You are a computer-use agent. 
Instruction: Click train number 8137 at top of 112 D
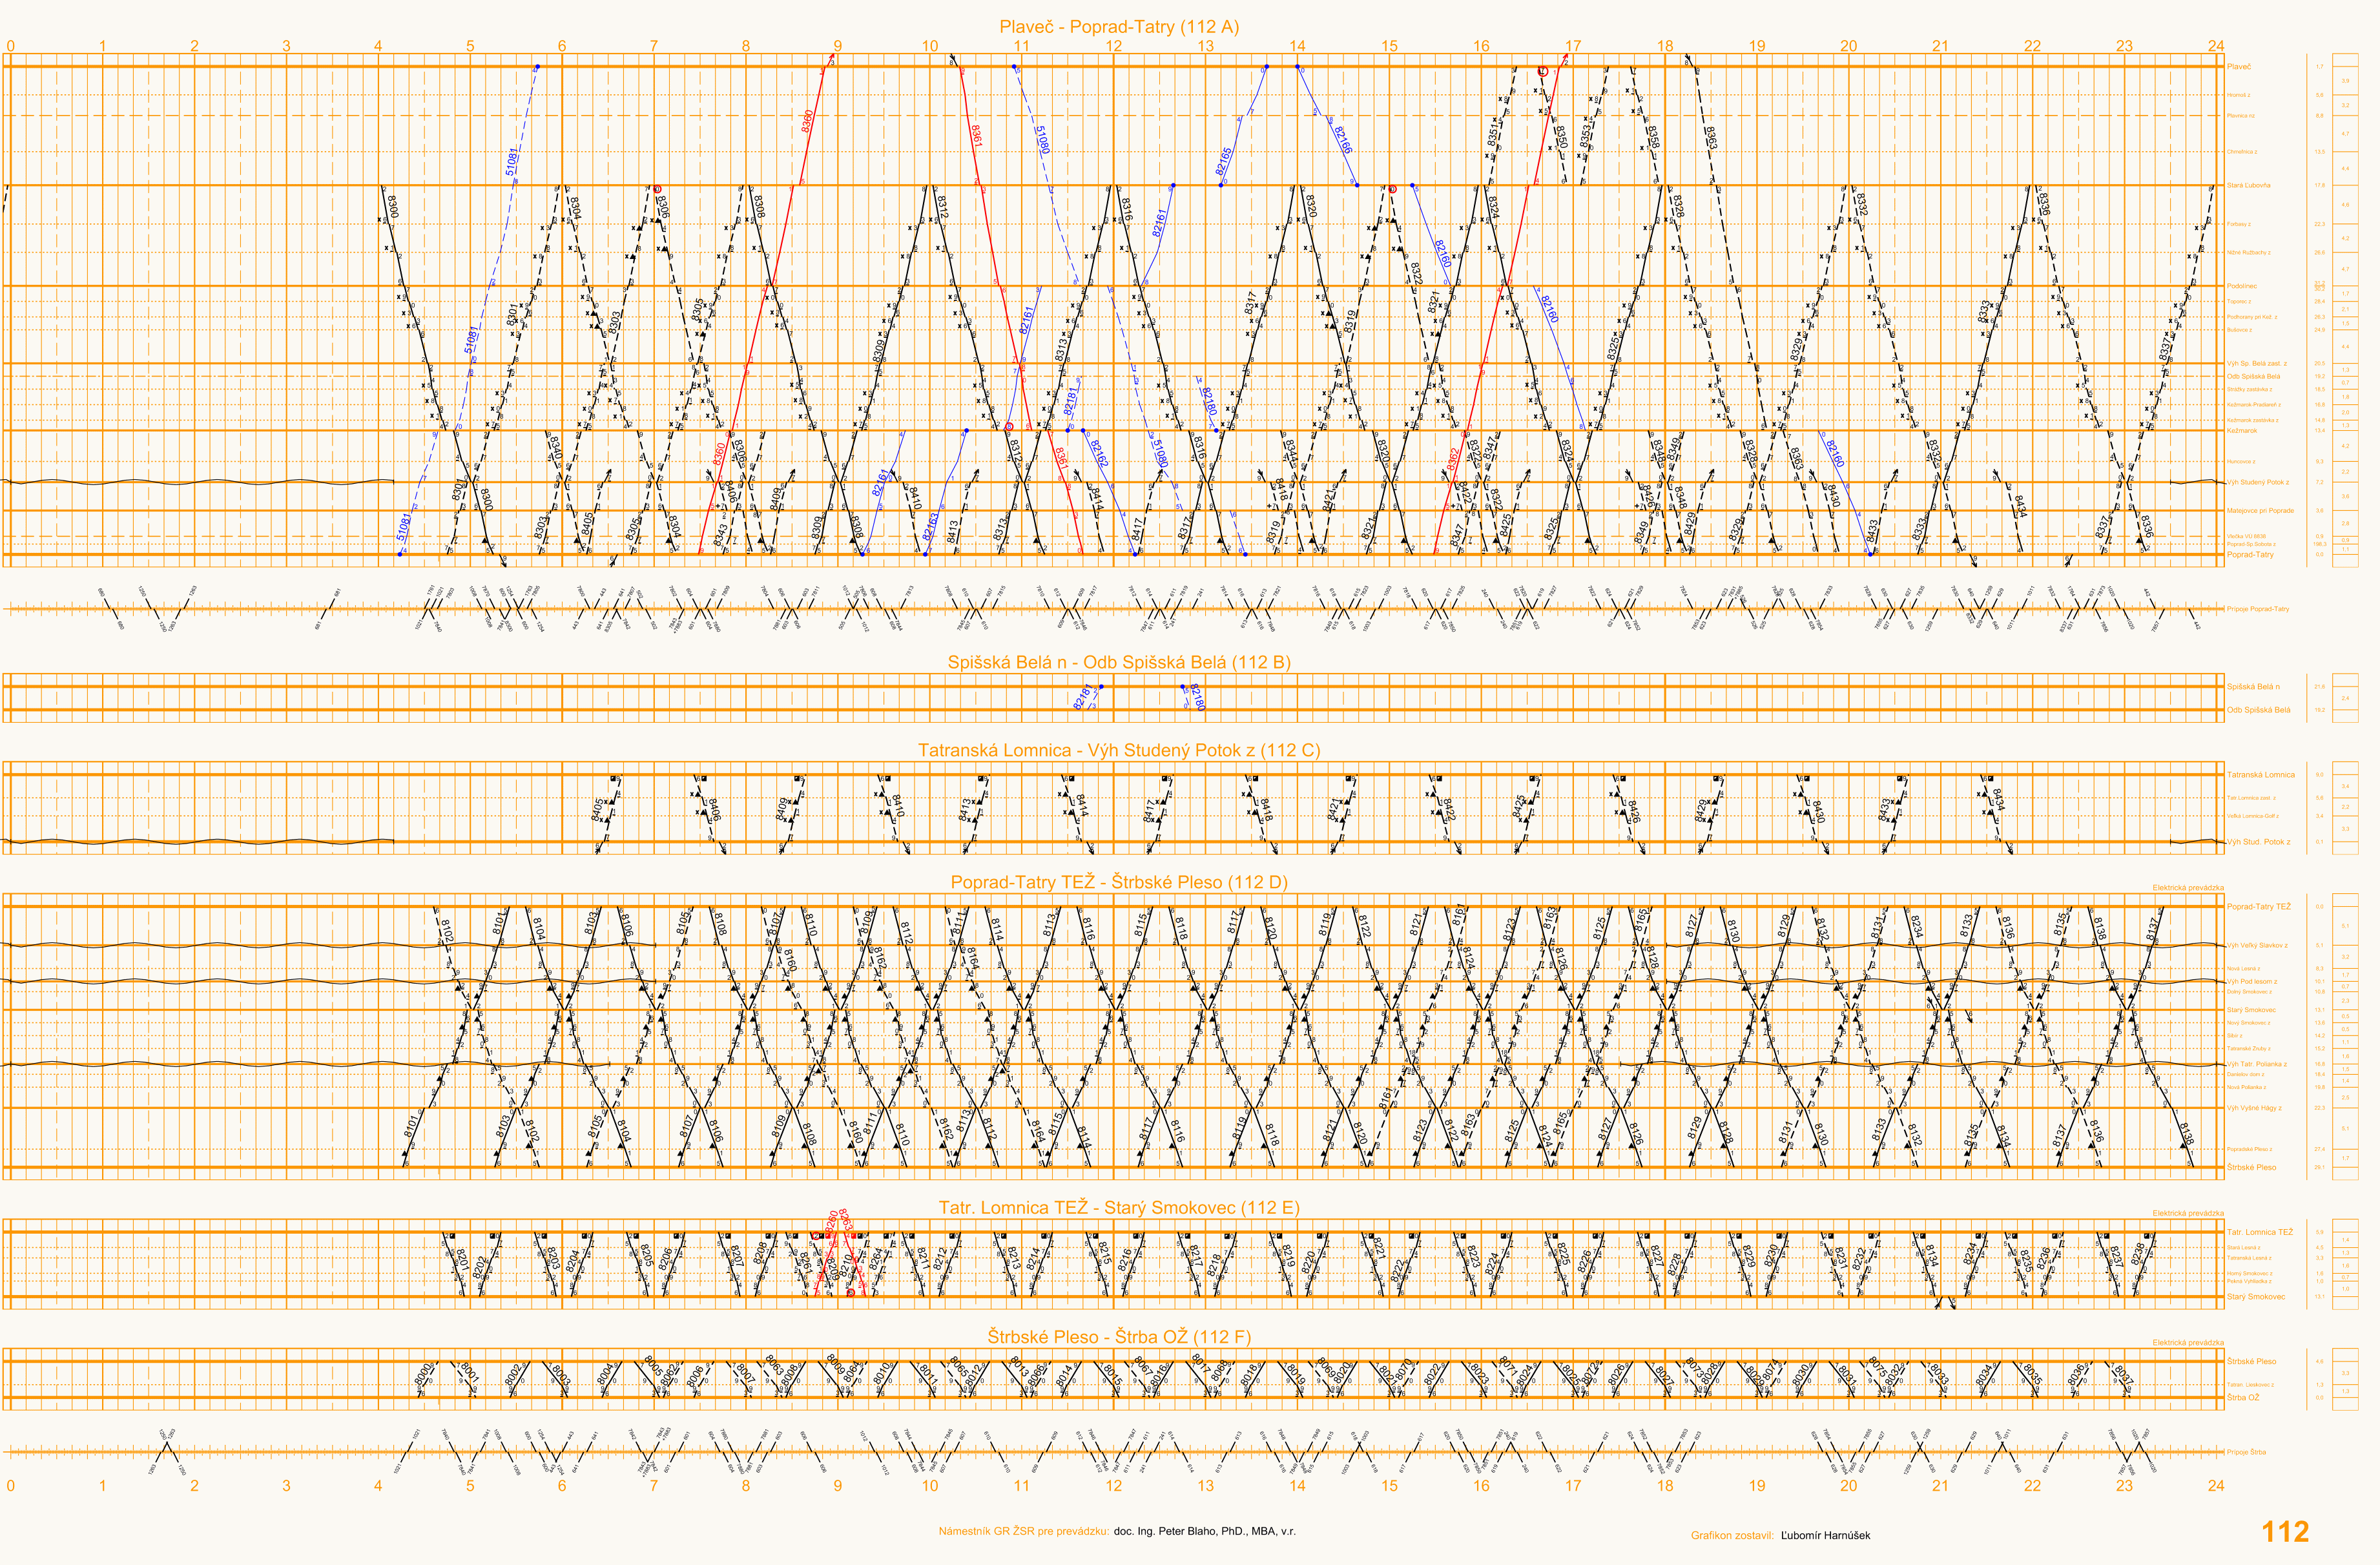[x=2153, y=930]
